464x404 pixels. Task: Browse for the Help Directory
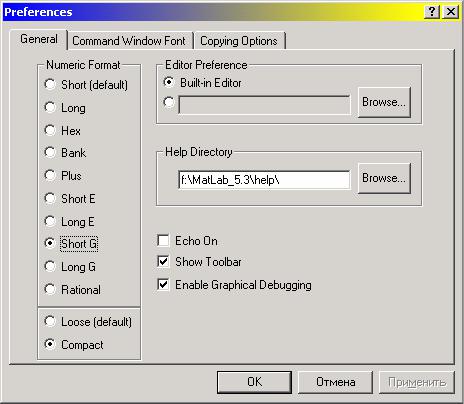(384, 178)
